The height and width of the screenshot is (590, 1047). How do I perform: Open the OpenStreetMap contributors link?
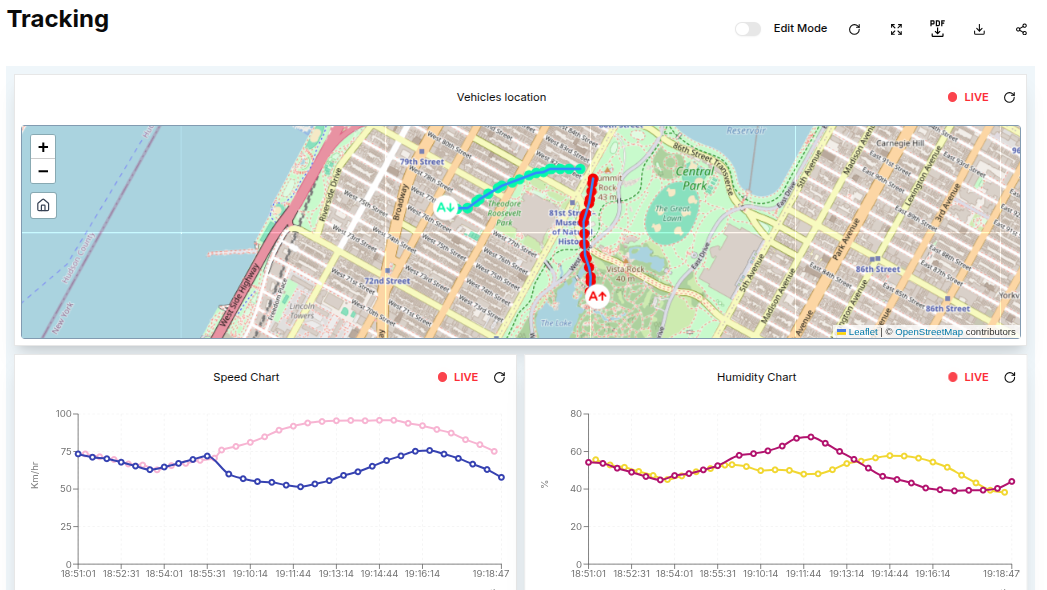tap(928, 332)
